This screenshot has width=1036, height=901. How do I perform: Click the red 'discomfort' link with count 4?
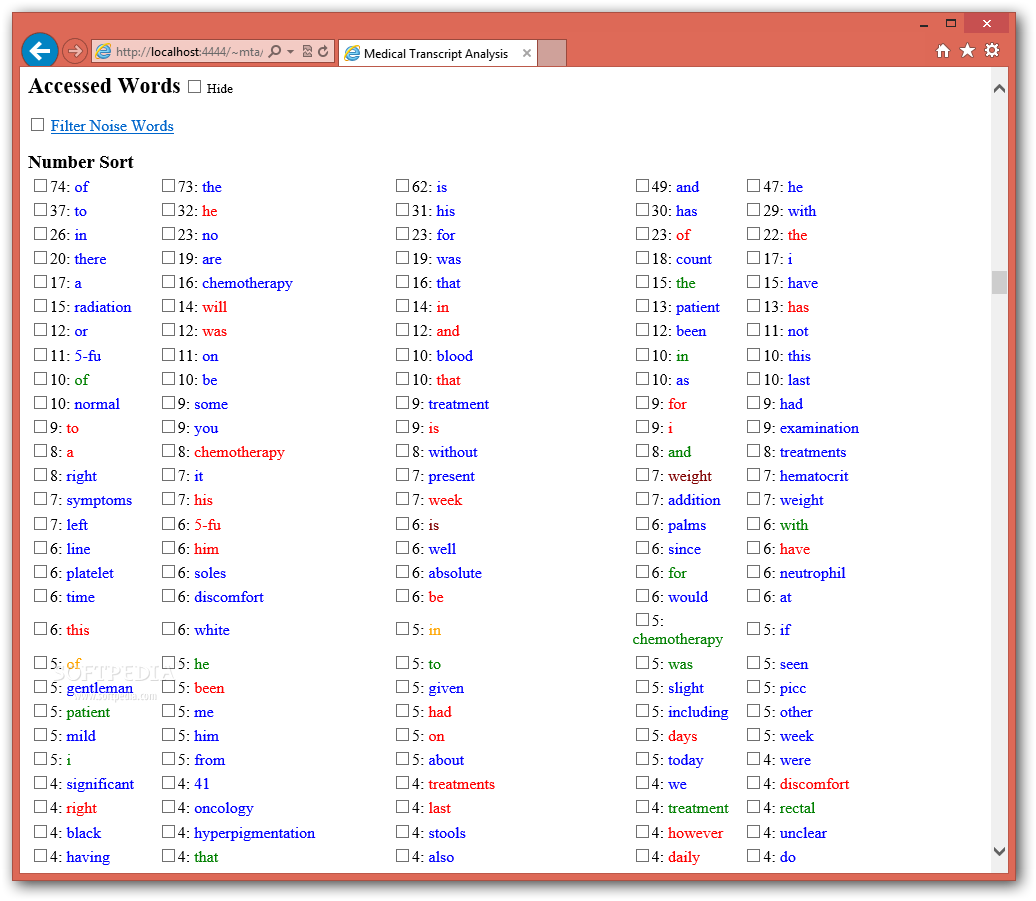pyautogui.click(x=814, y=785)
